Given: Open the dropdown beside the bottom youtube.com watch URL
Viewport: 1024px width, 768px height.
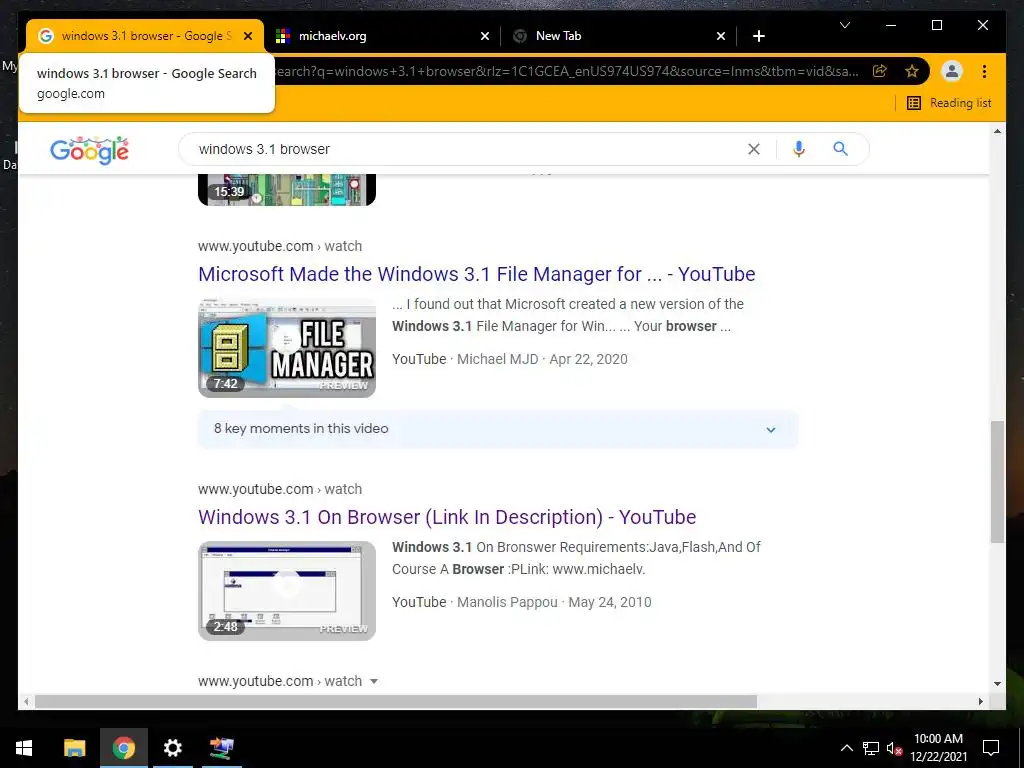Looking at the screenshot, I should point(374,681).
